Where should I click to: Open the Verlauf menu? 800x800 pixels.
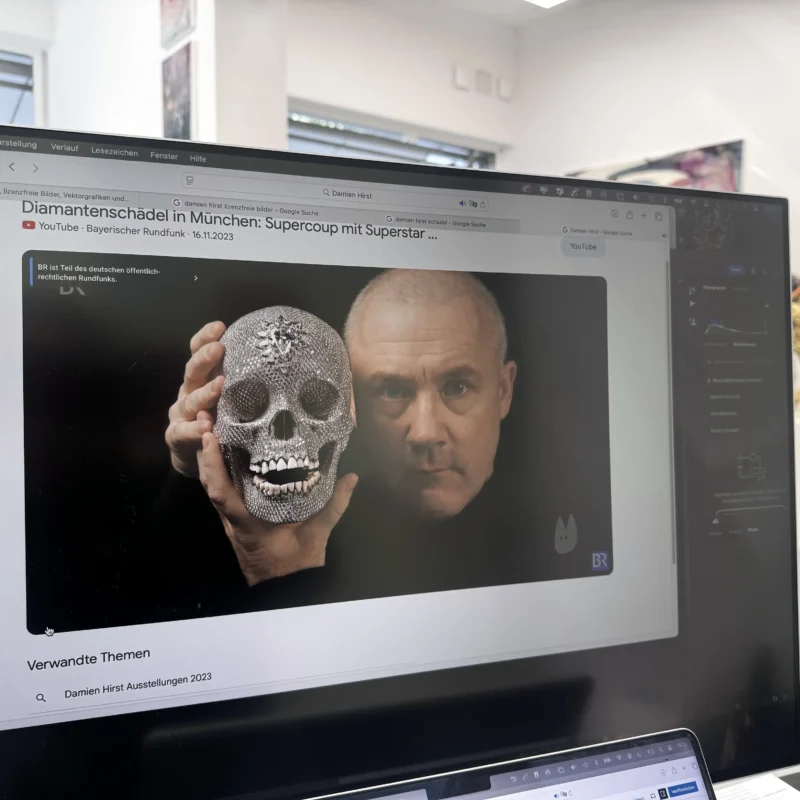click(64, 147)
